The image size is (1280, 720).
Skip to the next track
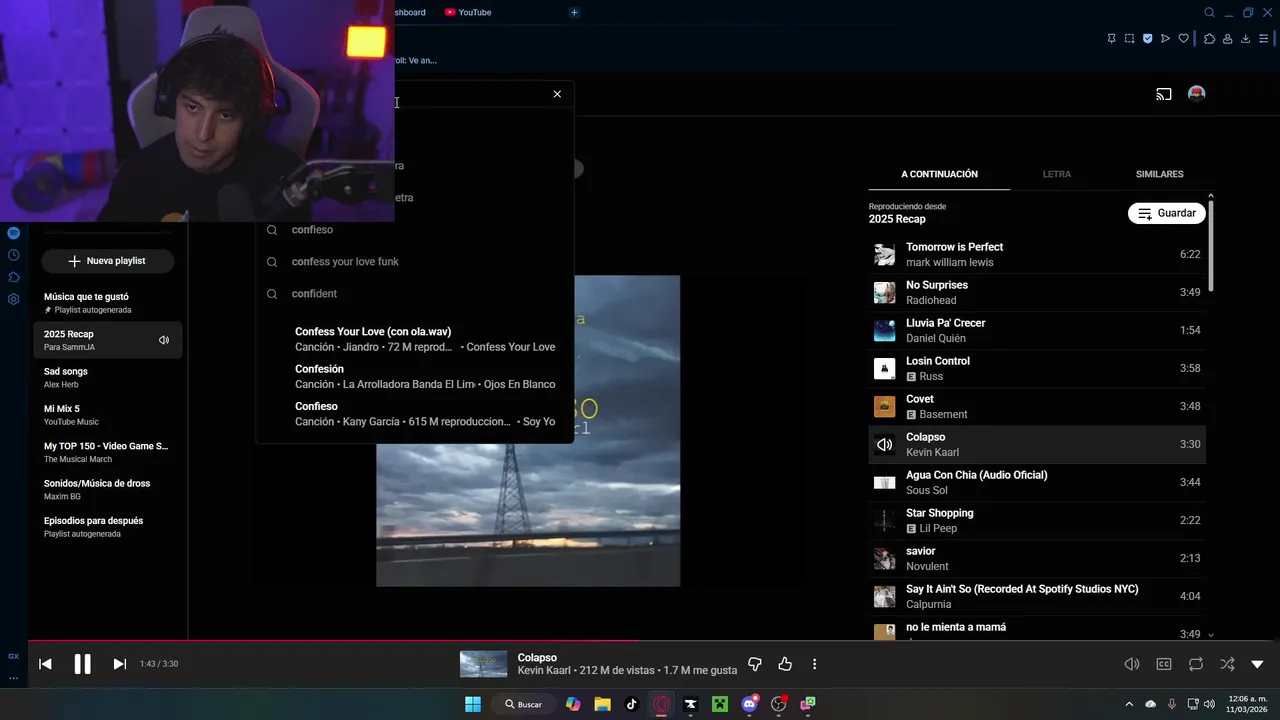[119, 664]
